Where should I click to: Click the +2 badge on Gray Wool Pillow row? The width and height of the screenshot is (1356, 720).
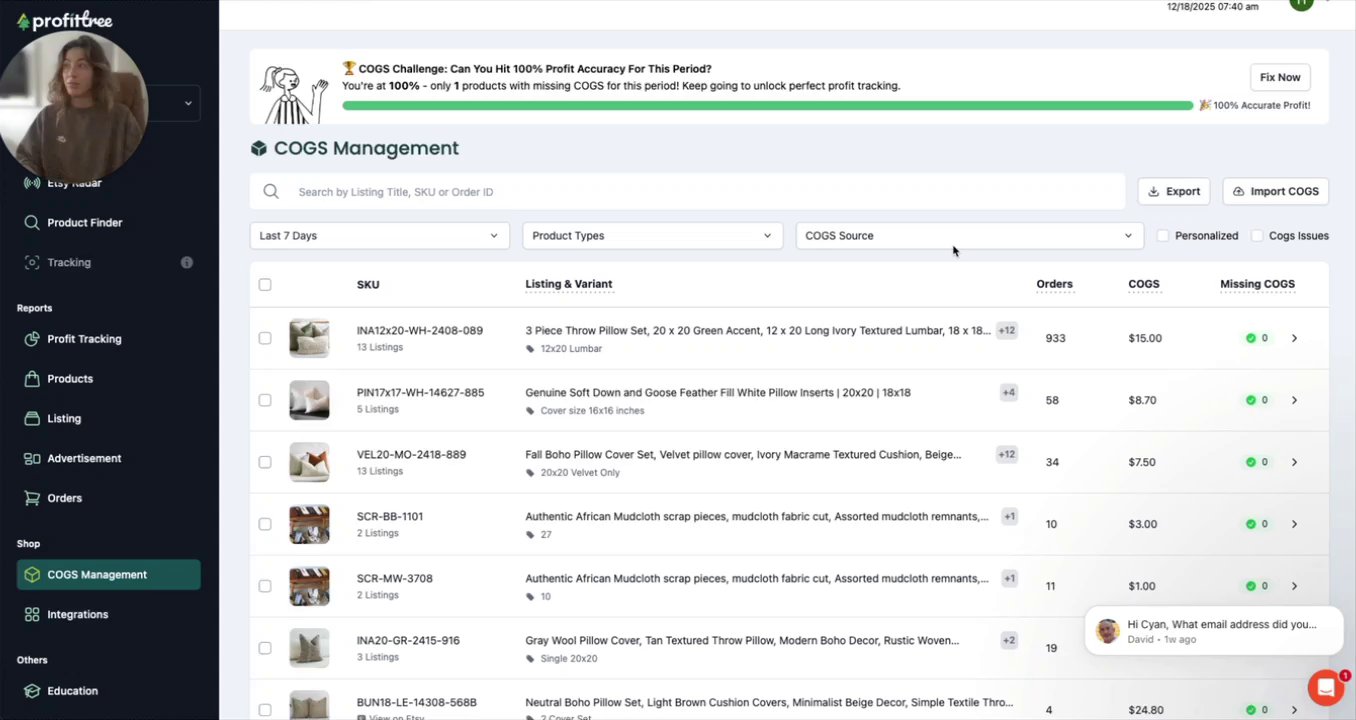(1008, 641)
